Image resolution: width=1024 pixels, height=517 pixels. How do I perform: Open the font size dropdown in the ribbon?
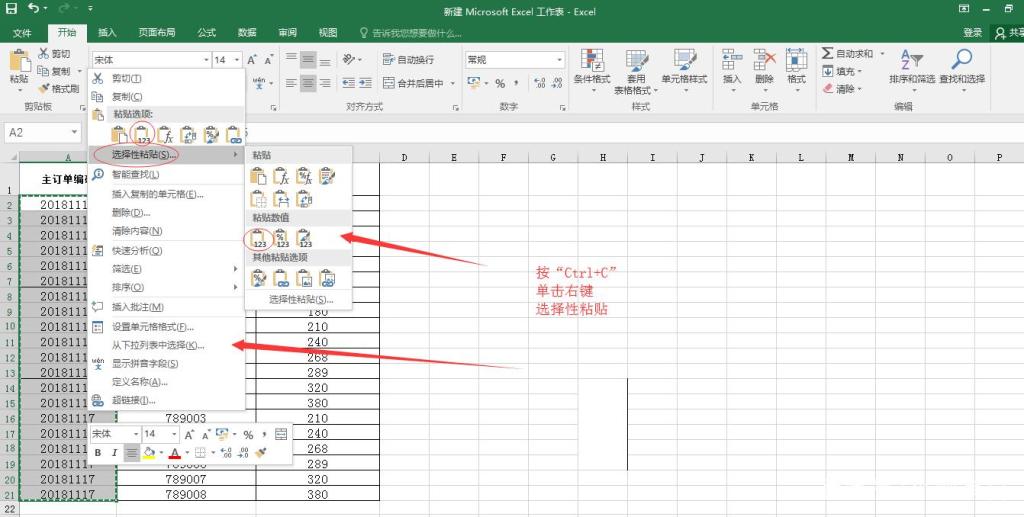click(x=236, y=59)
